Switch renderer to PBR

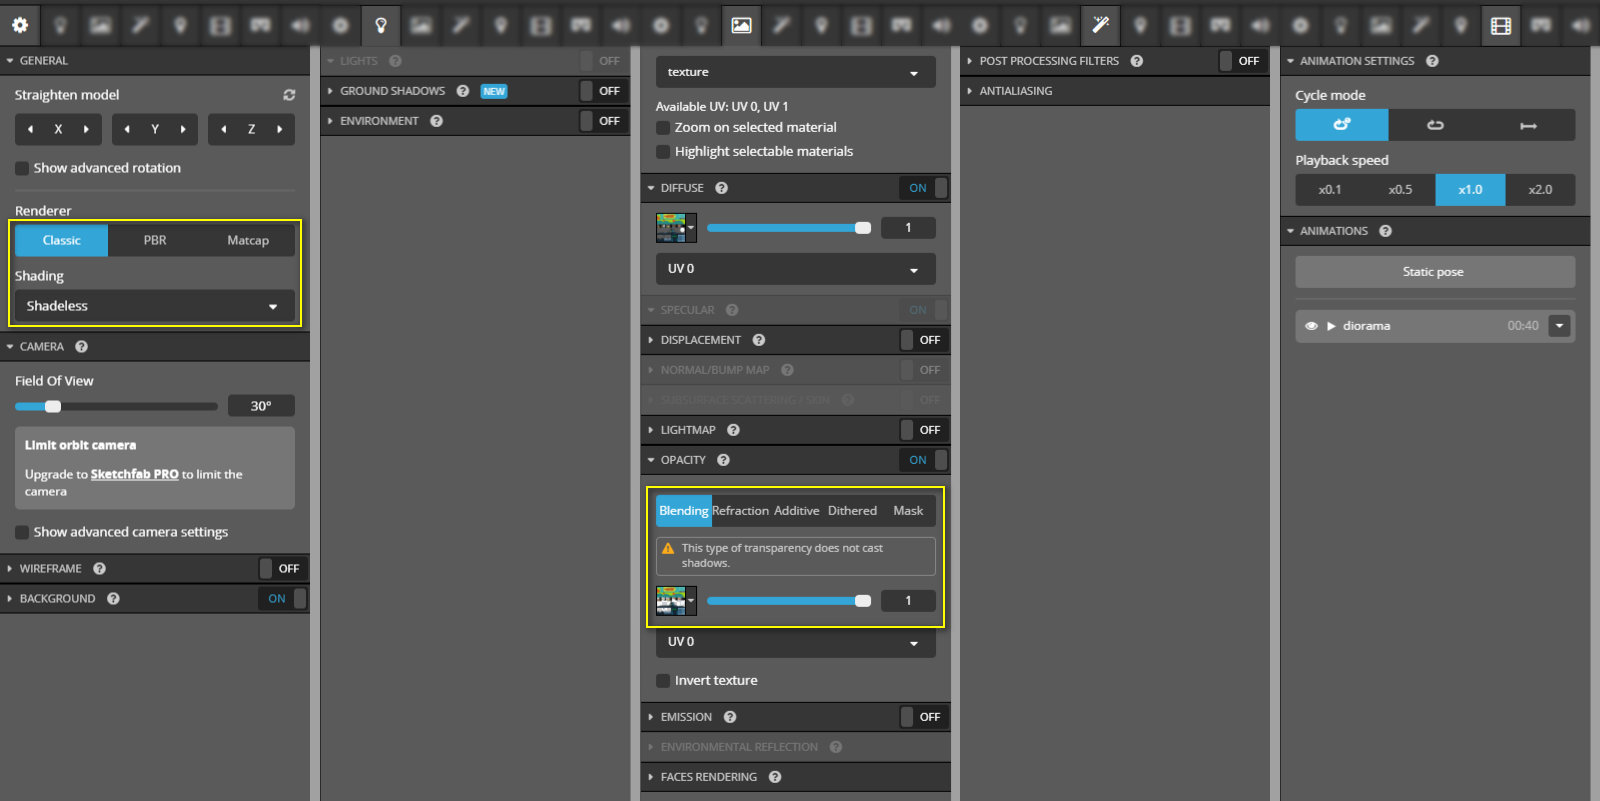tap(155, 240)
